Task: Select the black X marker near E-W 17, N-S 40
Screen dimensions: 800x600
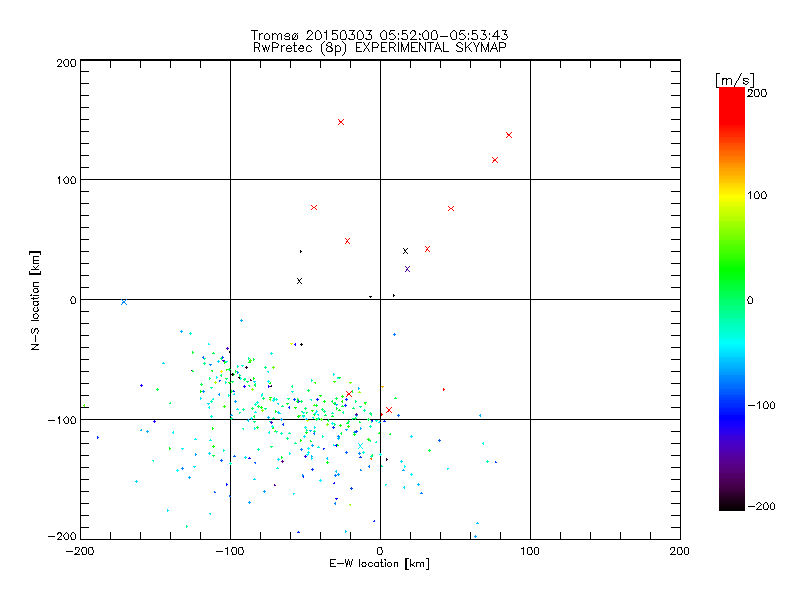Action: point(405,251)
